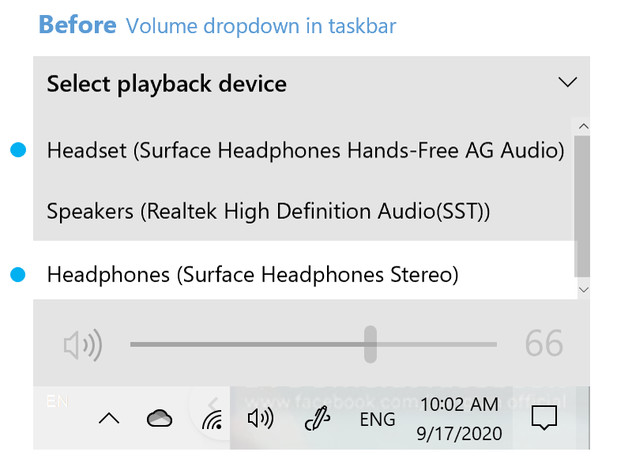Collapse the playback device list chevron
This screenshot has height=467, width=620.
click(x=567, y=82)
